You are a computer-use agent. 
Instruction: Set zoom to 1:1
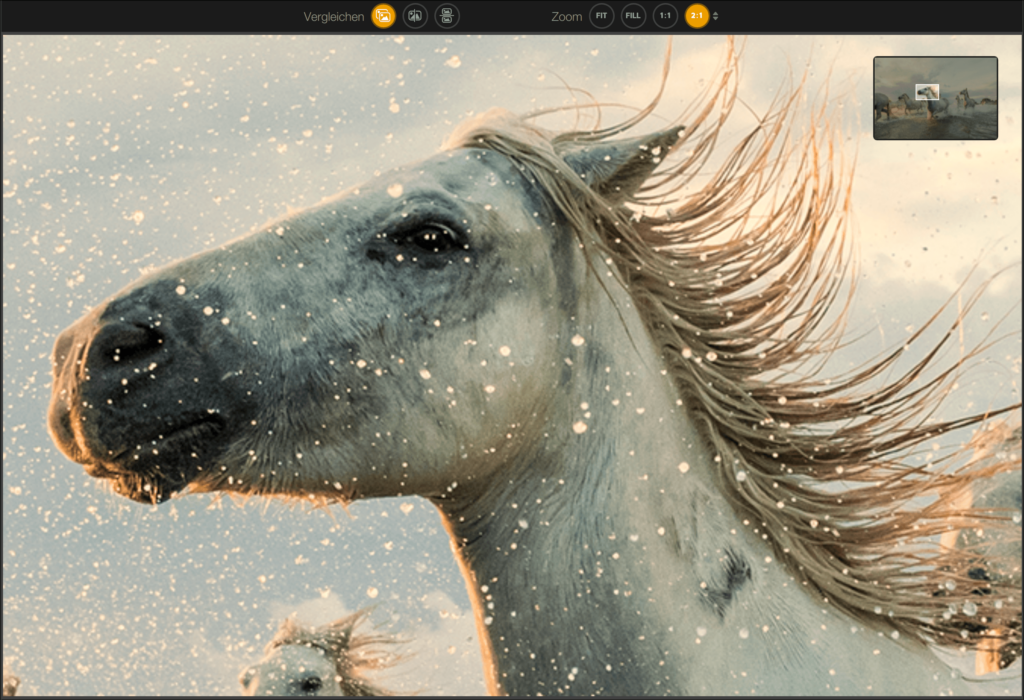pos(665,16)
